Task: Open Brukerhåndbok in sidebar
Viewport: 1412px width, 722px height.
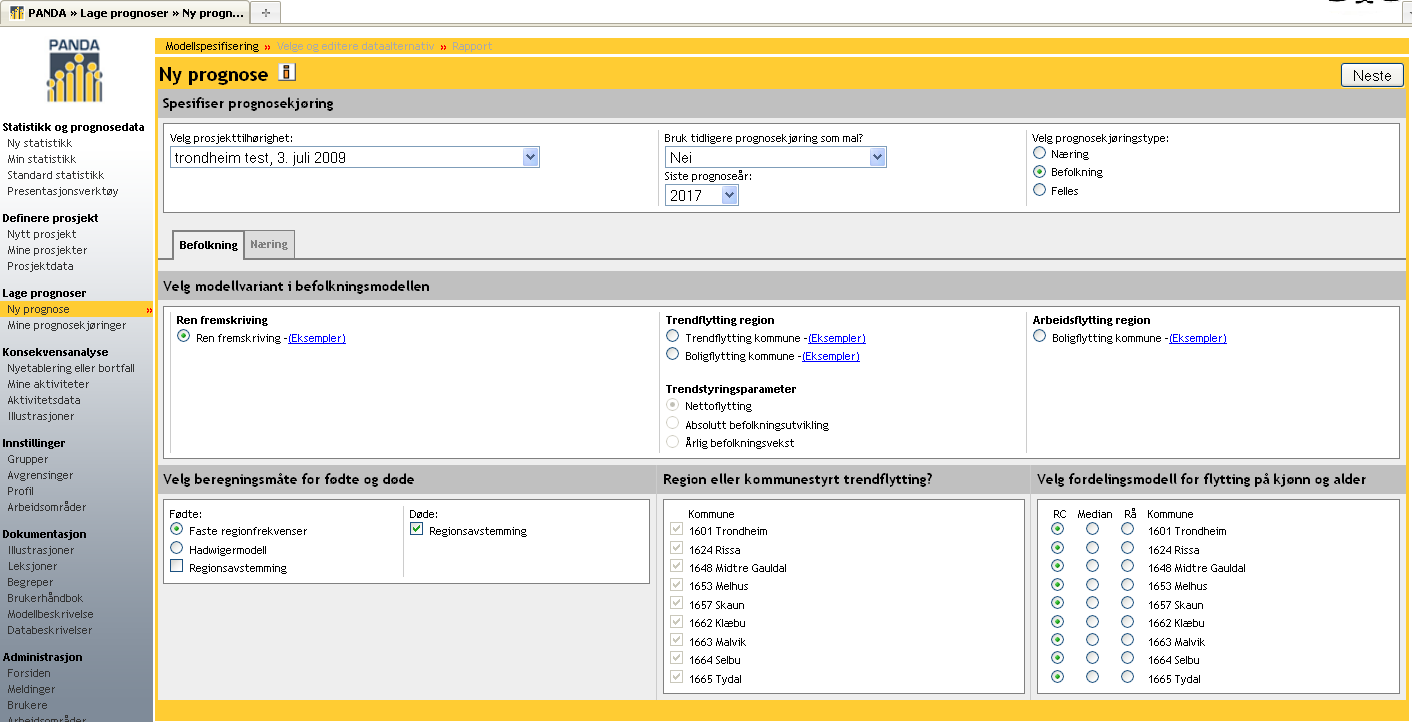Action: point(45,598)
